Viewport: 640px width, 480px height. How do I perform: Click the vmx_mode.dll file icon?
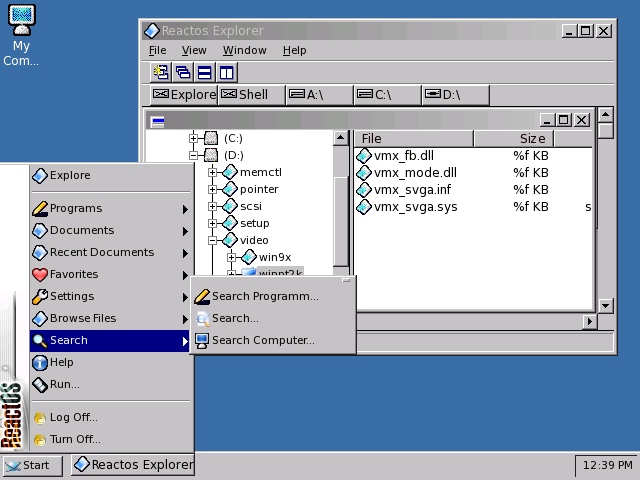[363, 173]
